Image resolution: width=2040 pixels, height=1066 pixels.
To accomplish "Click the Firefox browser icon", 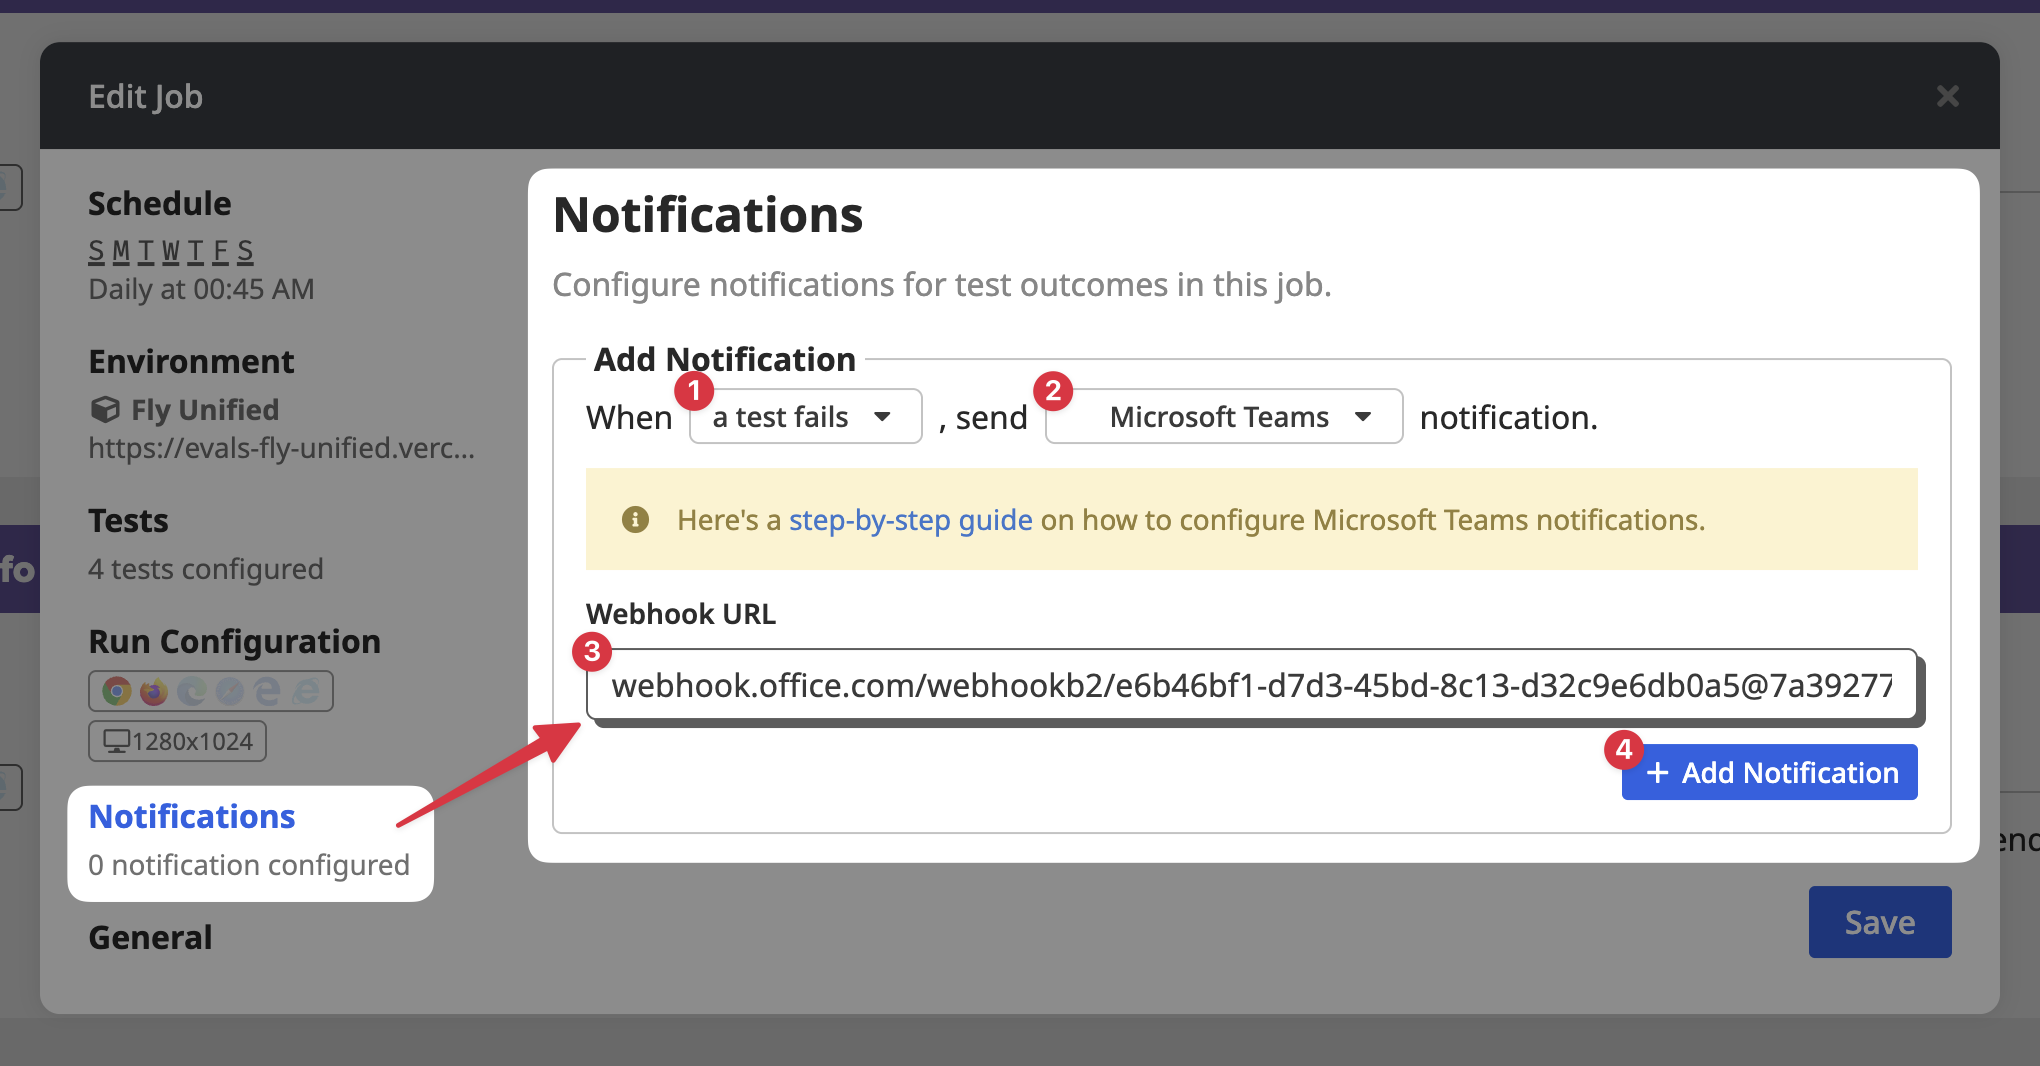I will pyautogui.click(x=154, y=691).
